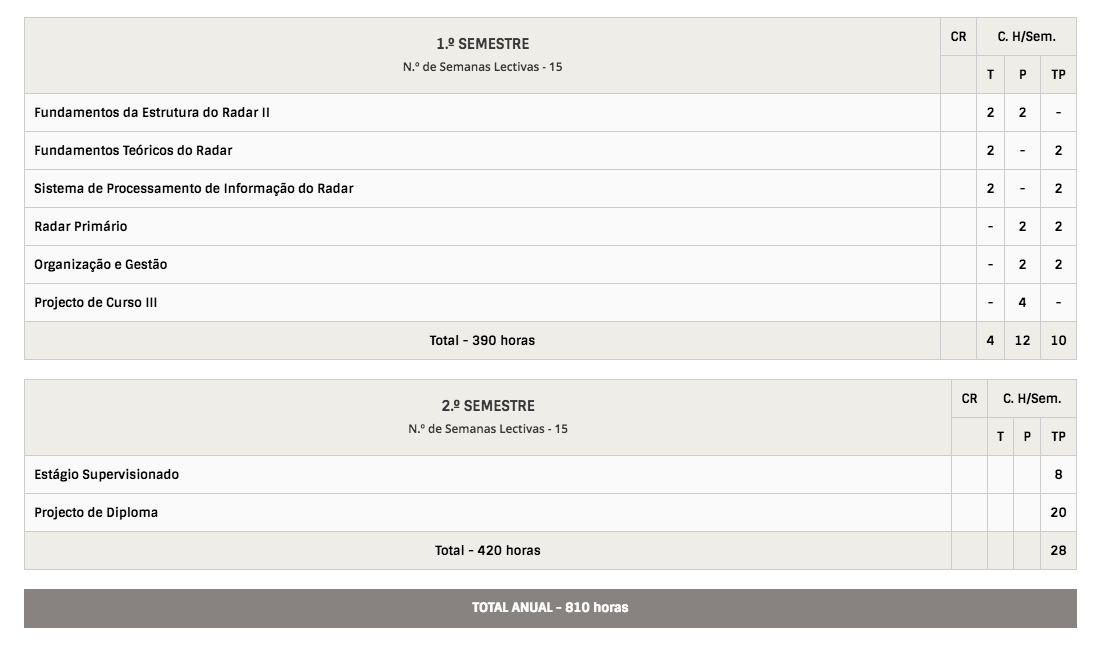
Task: Click the 2.º SEMESTRE header title
Action: pyautogui.click(x=488, y=406)
